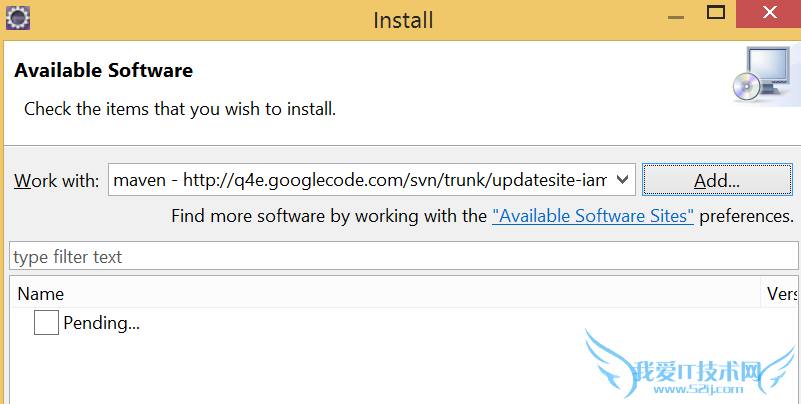Click the Version column header

pyautogui.click(x=781, y=294)
